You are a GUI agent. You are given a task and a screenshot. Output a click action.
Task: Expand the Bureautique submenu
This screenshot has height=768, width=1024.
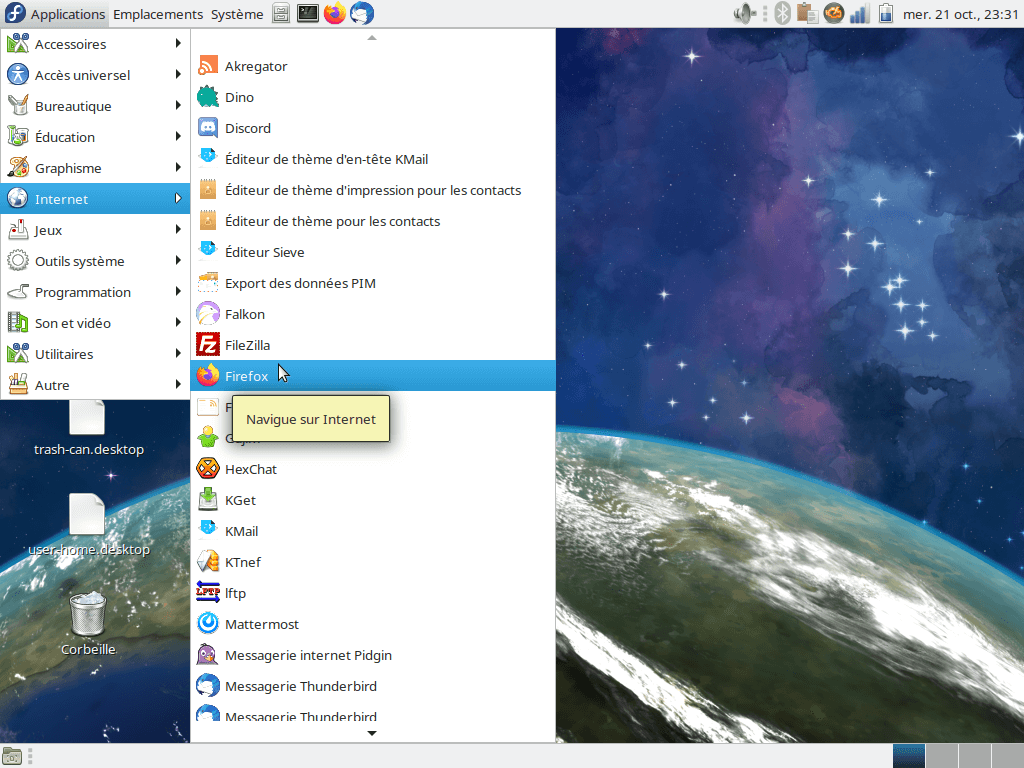(95, 106)
